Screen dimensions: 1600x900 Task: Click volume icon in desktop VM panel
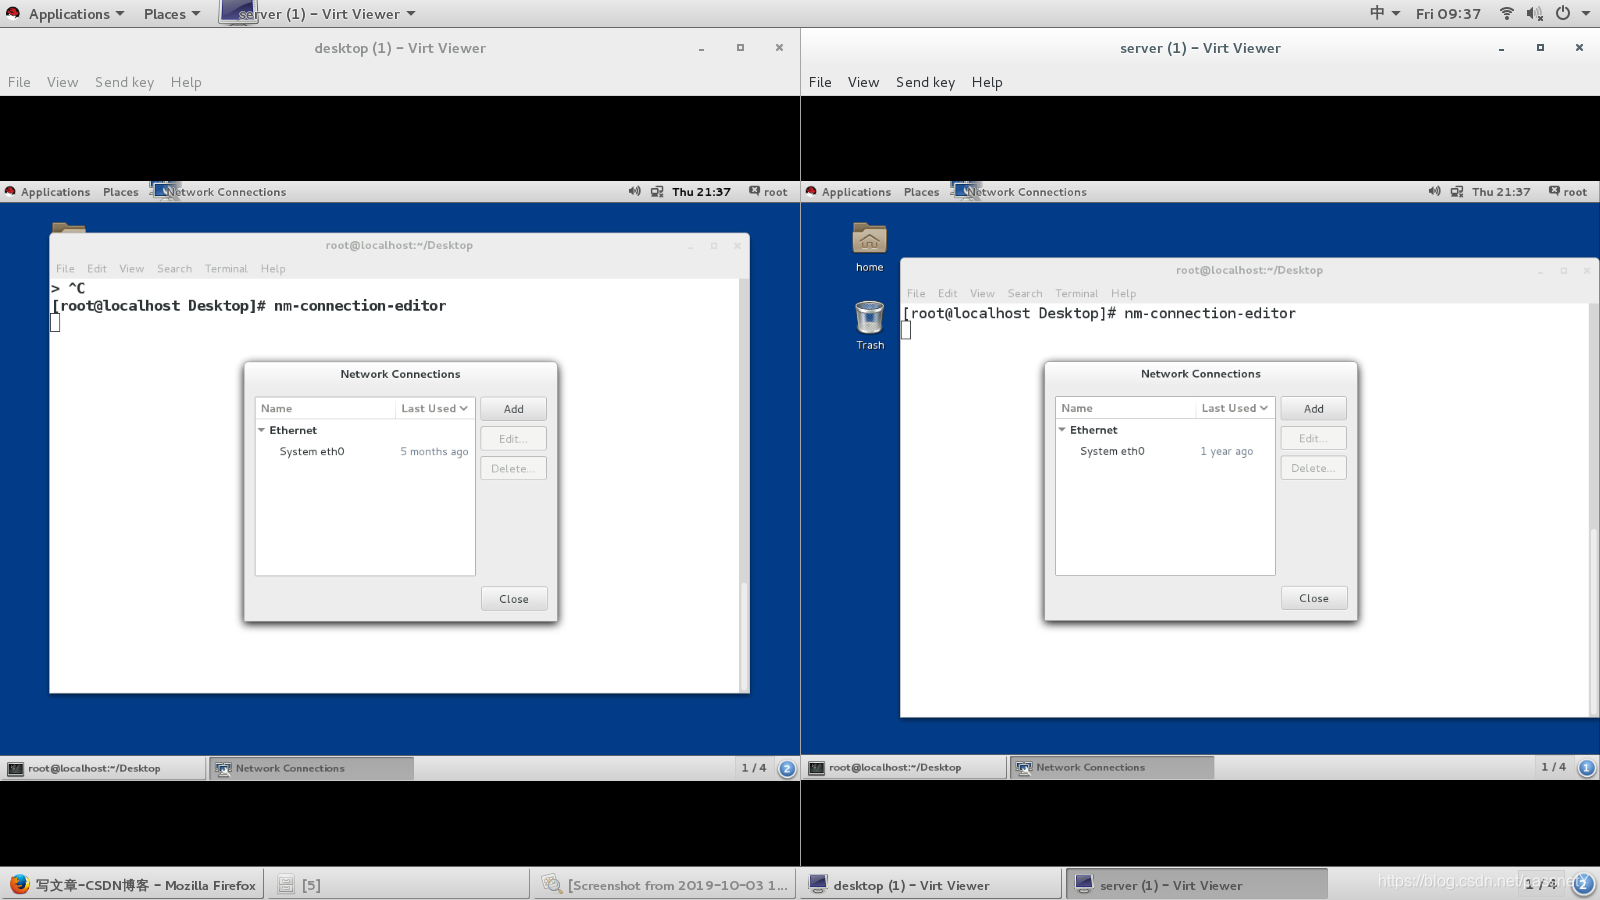pyautogui.click(x=634, y=191)
